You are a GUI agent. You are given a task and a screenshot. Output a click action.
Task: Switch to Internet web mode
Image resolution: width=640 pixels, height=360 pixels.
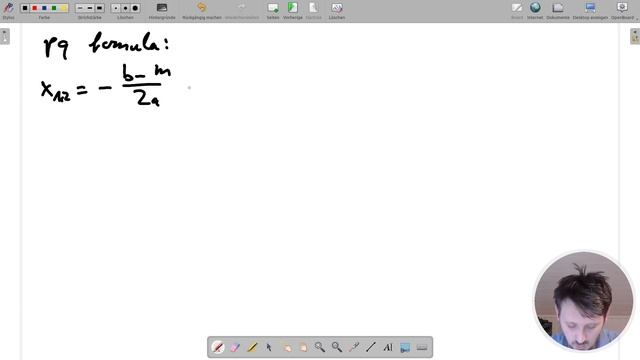coord(535,10)
